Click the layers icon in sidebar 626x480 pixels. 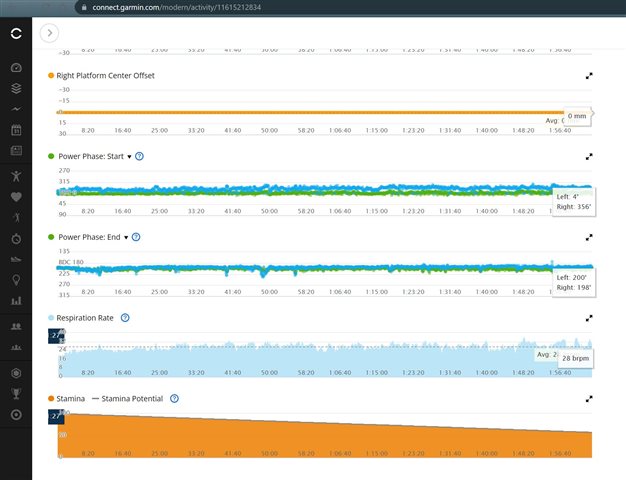(x=15, y=88)
